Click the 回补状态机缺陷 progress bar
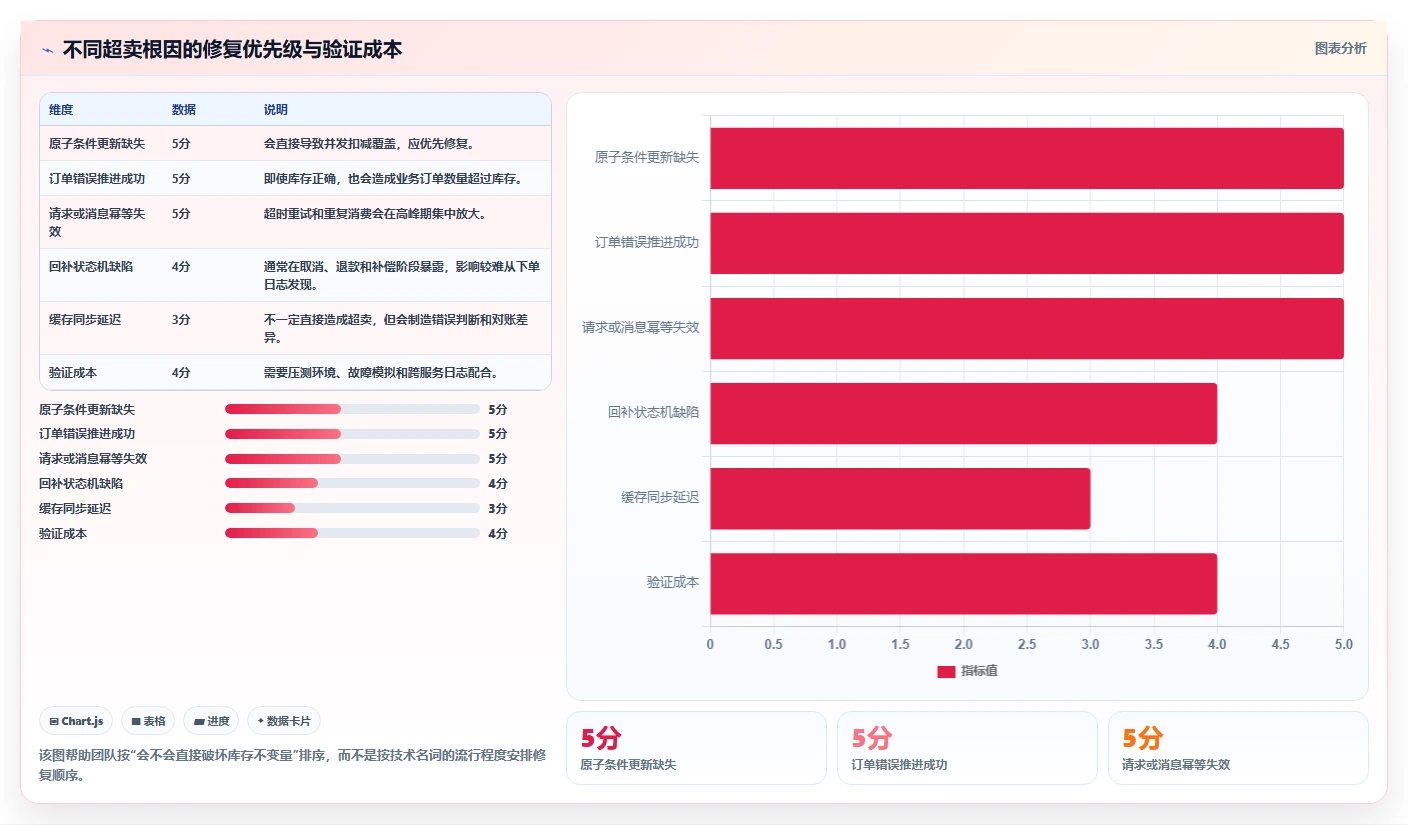This screenshot has width=1408, height=825. click(352, 483)
